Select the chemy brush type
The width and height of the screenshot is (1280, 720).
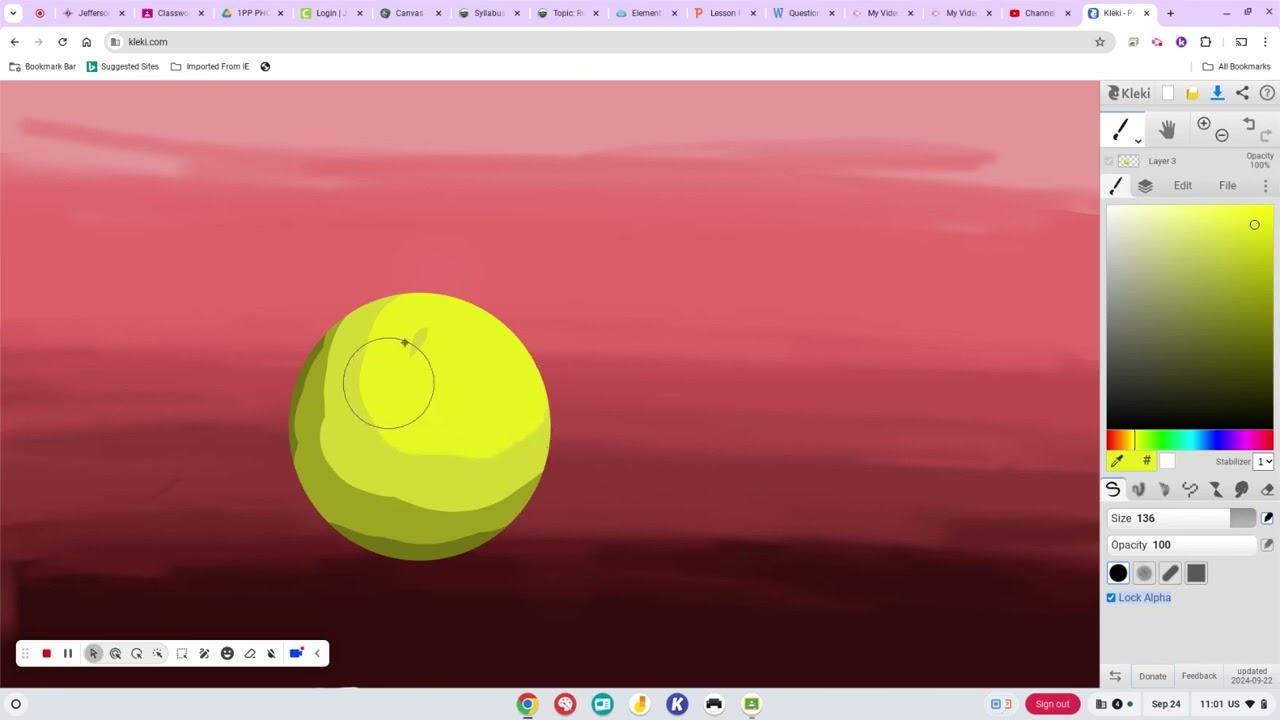tap(1216, 489)
